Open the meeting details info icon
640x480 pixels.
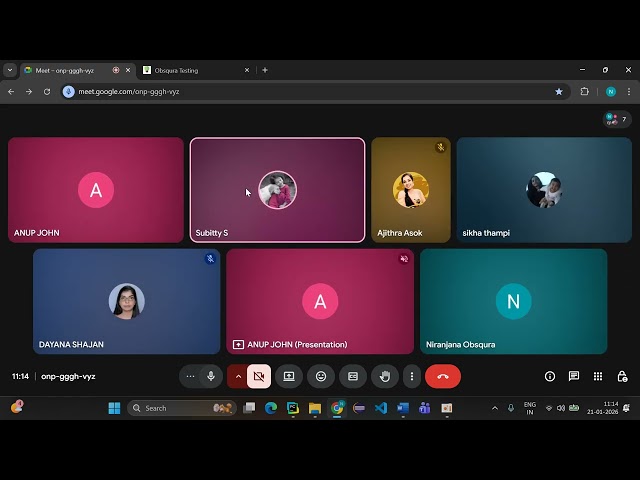click(550, 376)
